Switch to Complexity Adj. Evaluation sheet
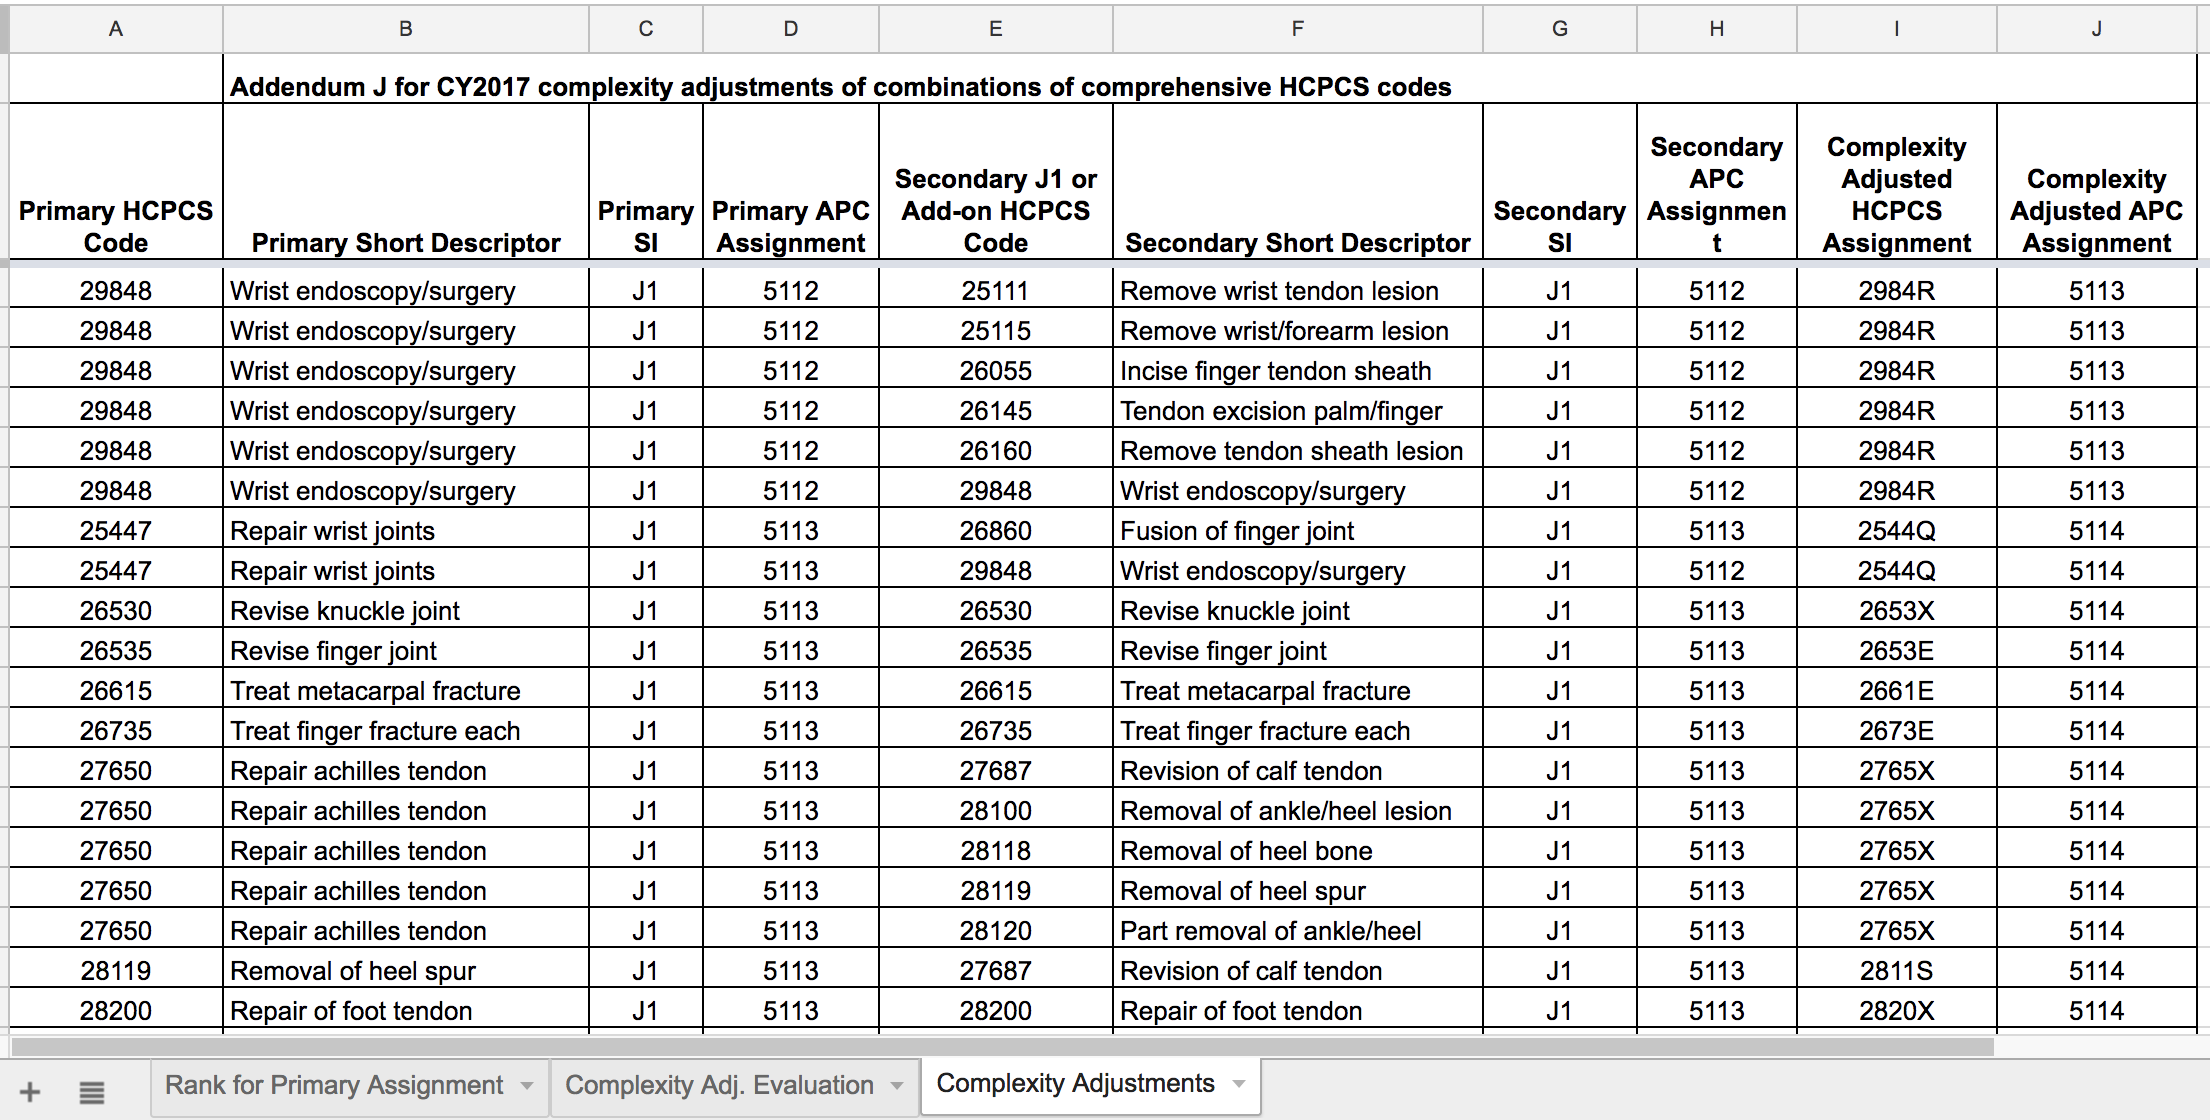2210x1120 pixels. point(719,1086)
